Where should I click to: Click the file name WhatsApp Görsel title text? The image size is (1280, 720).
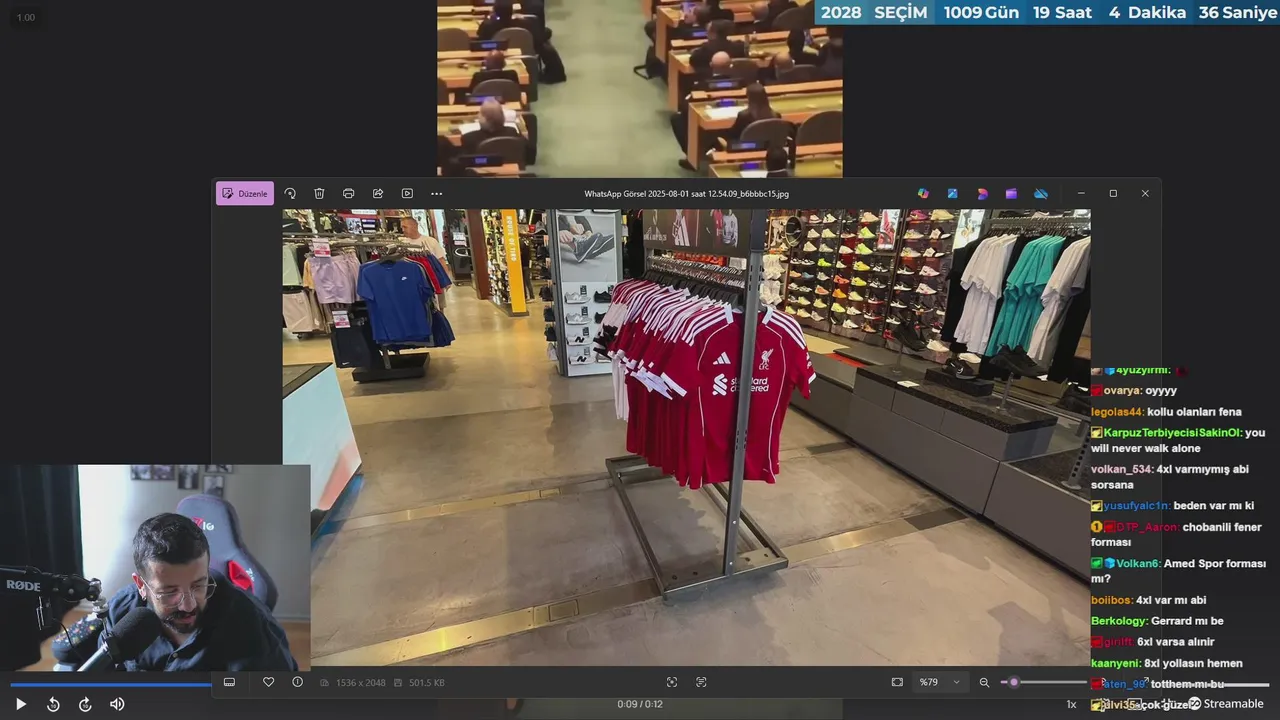[686, 193]
